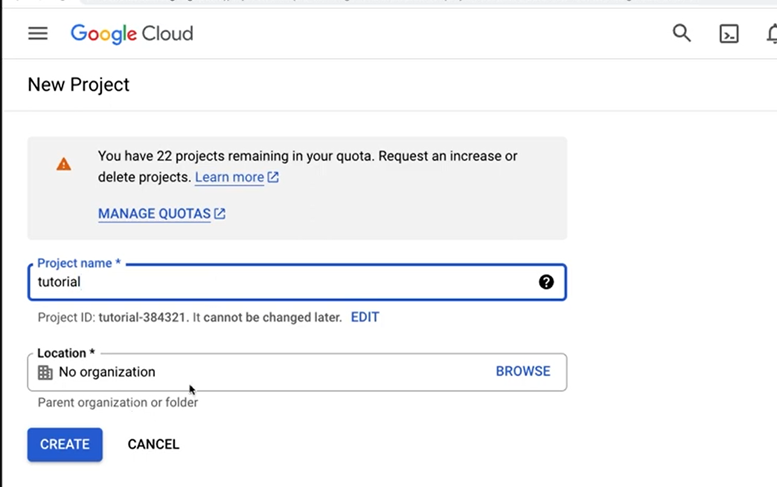Open the MANAGE QUOTAS link
Screen dimensions: 777x487
pos(154,214)
